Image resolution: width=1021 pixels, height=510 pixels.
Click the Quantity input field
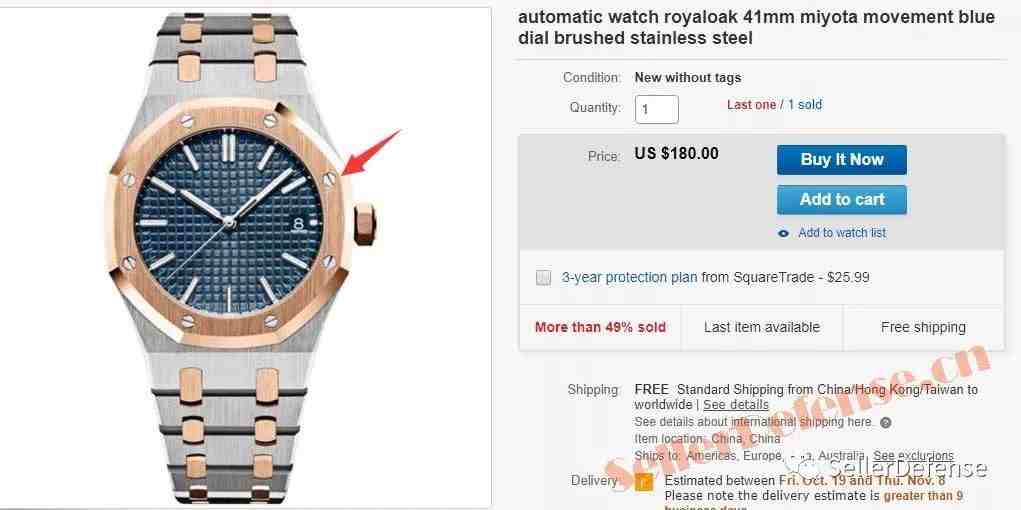coord(656,109)
